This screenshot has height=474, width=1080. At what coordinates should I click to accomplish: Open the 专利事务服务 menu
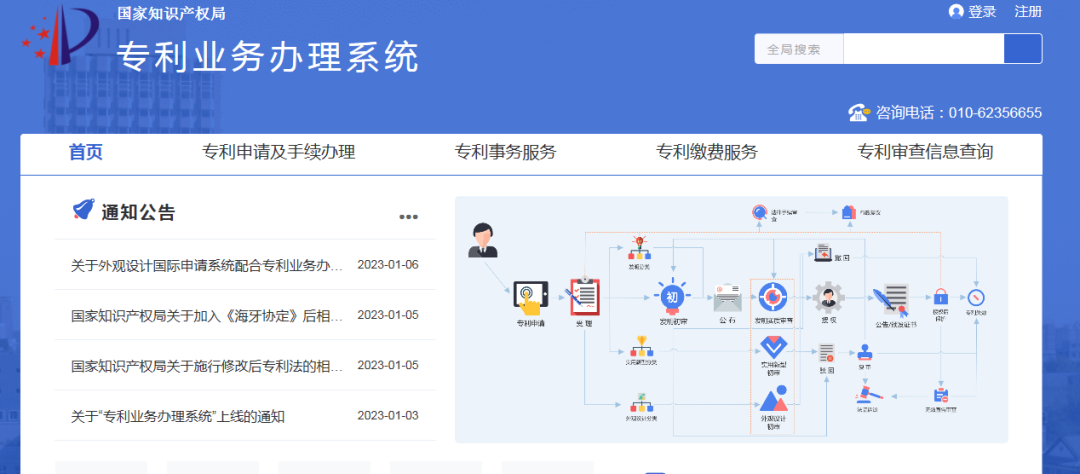(506, 152)
